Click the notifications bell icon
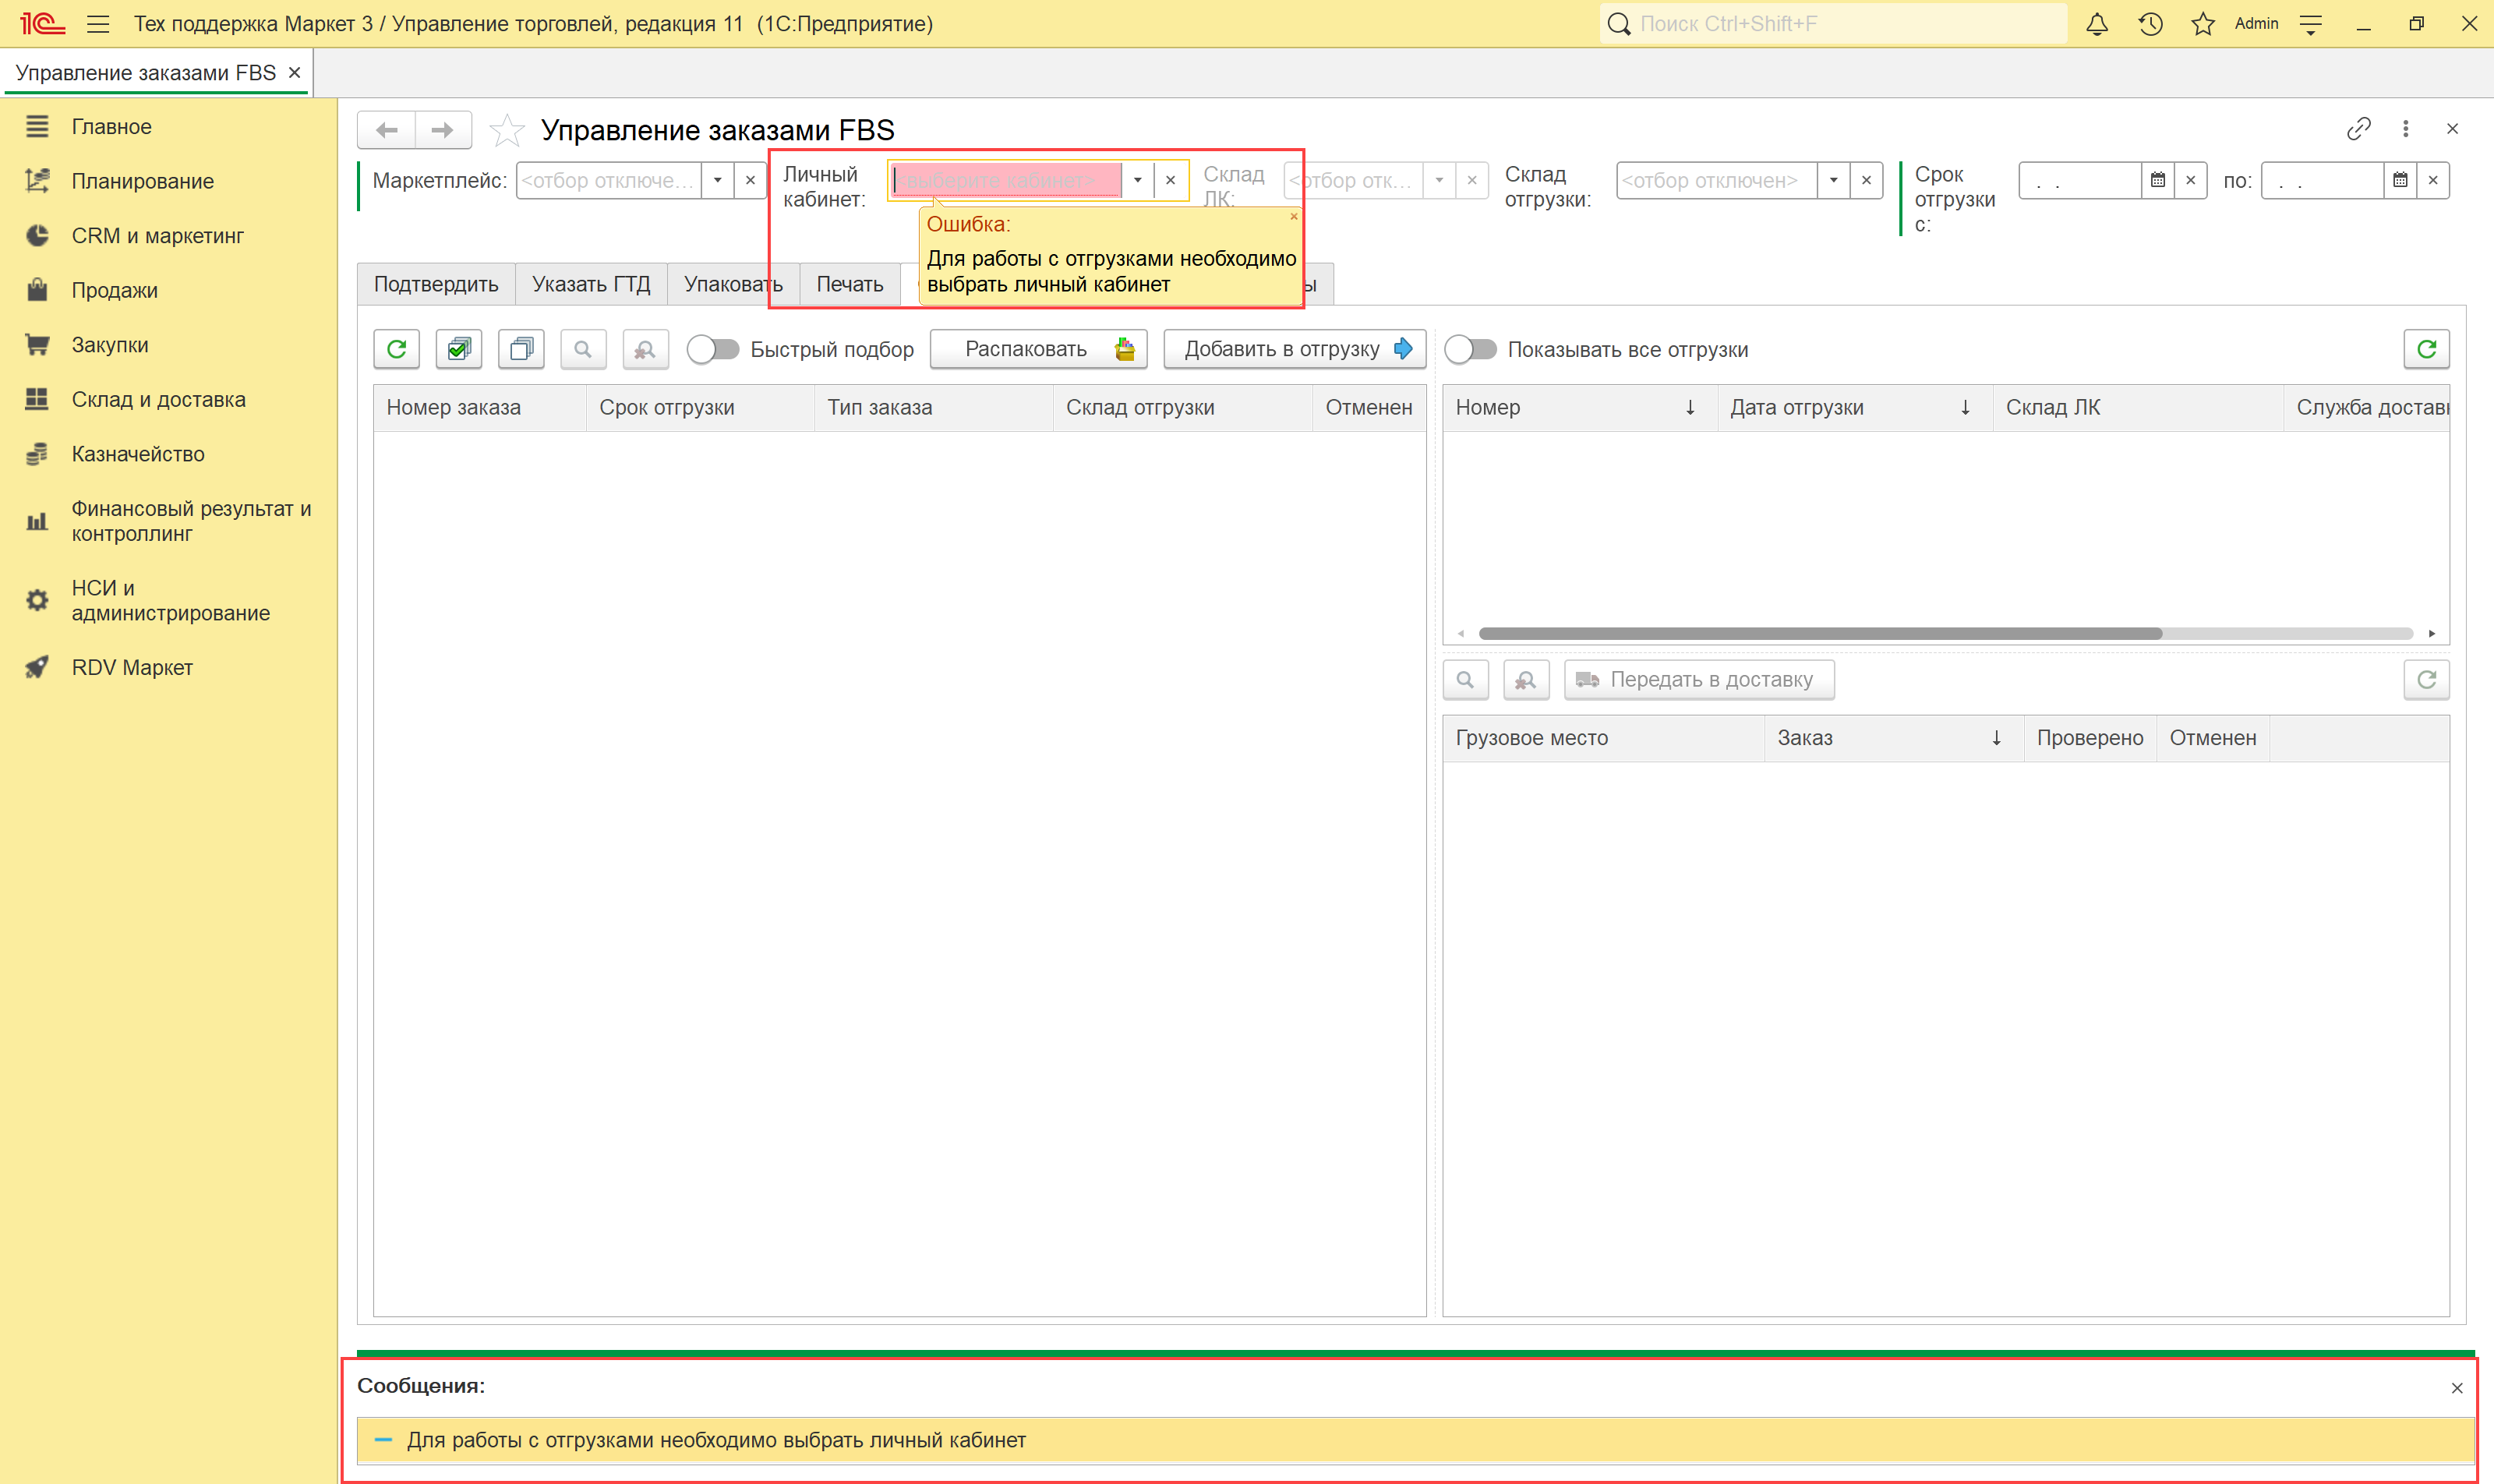 2097,24
